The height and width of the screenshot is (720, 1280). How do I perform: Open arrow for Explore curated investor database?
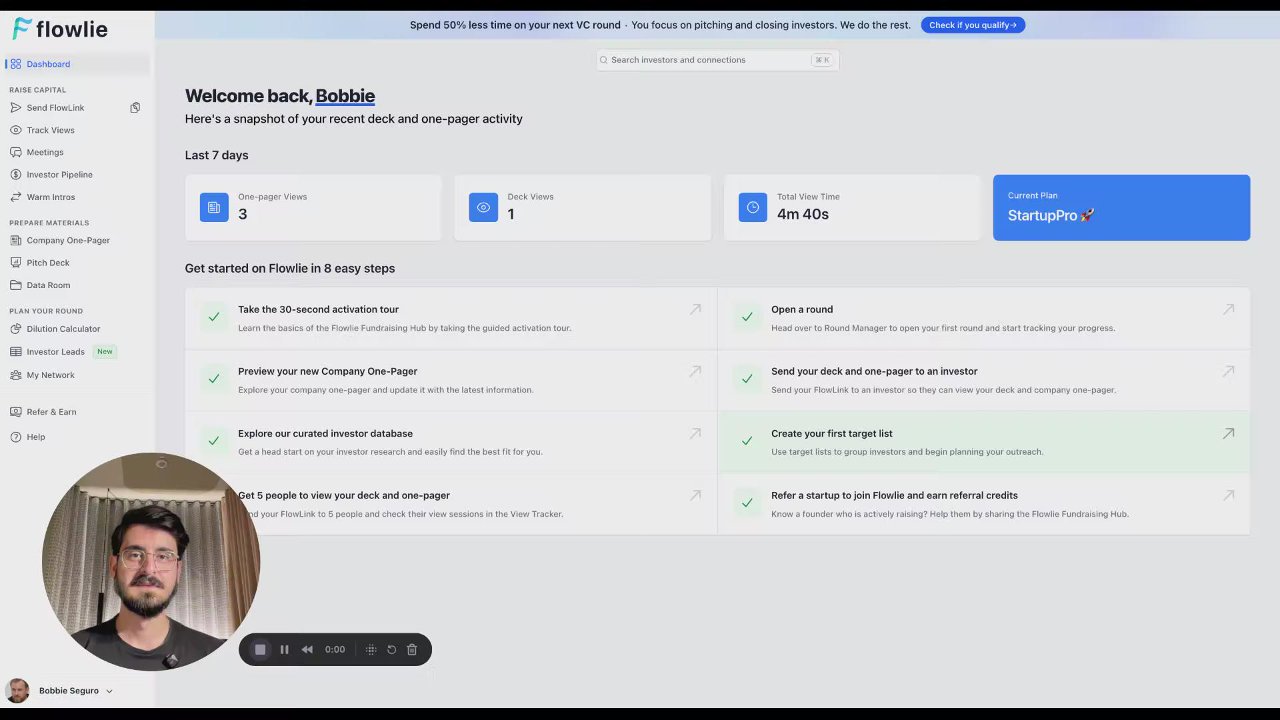click(x=695, y=434)
